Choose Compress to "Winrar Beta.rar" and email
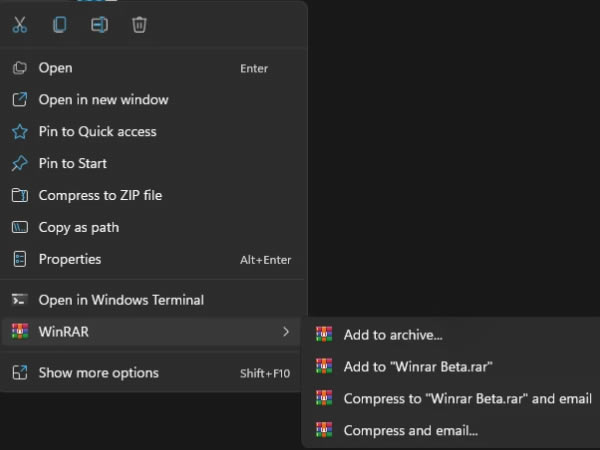600x450 pixels. pyautogui.click(x=452, y=399)
